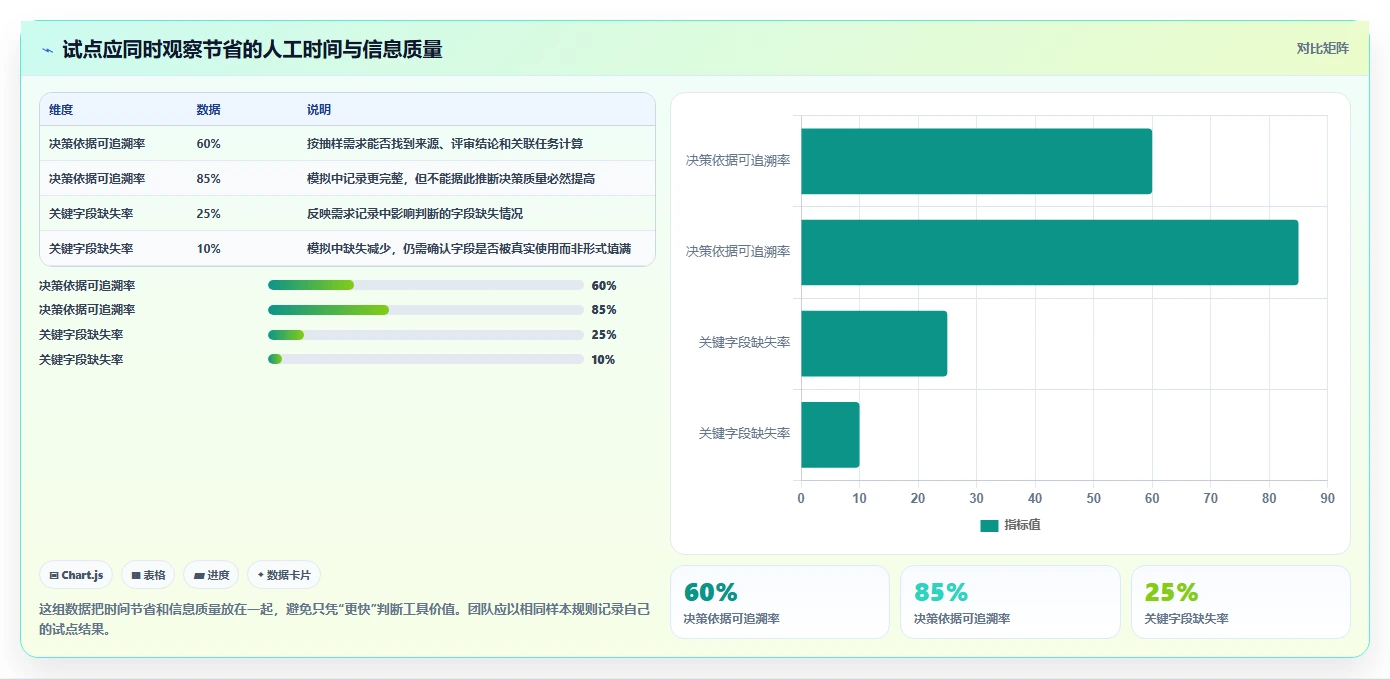Viewport: 1390px width, 679px height.
Task: Click the x-axis tick label 0
Action: pyautogui.click(x=801, y=498)
